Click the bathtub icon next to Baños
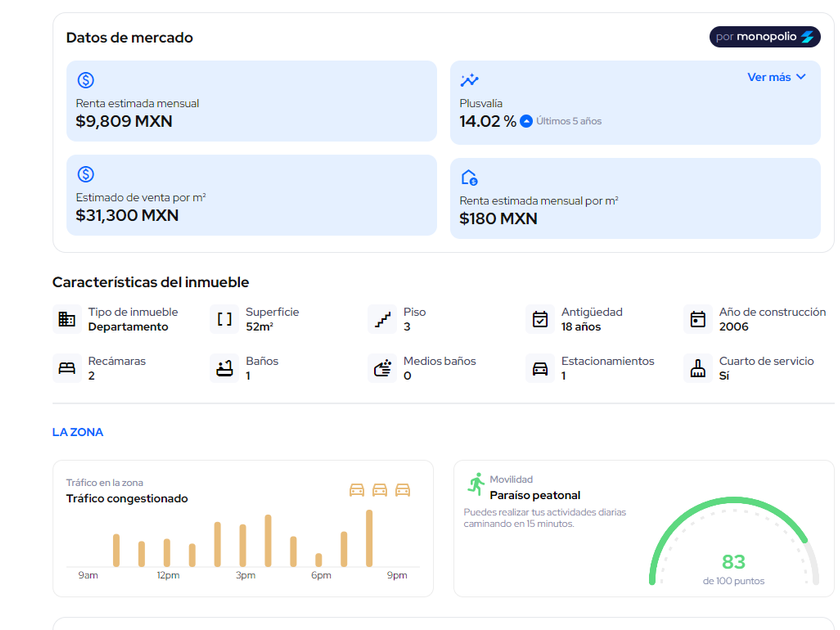Viewport: 840px width, 630px height. 225,368
